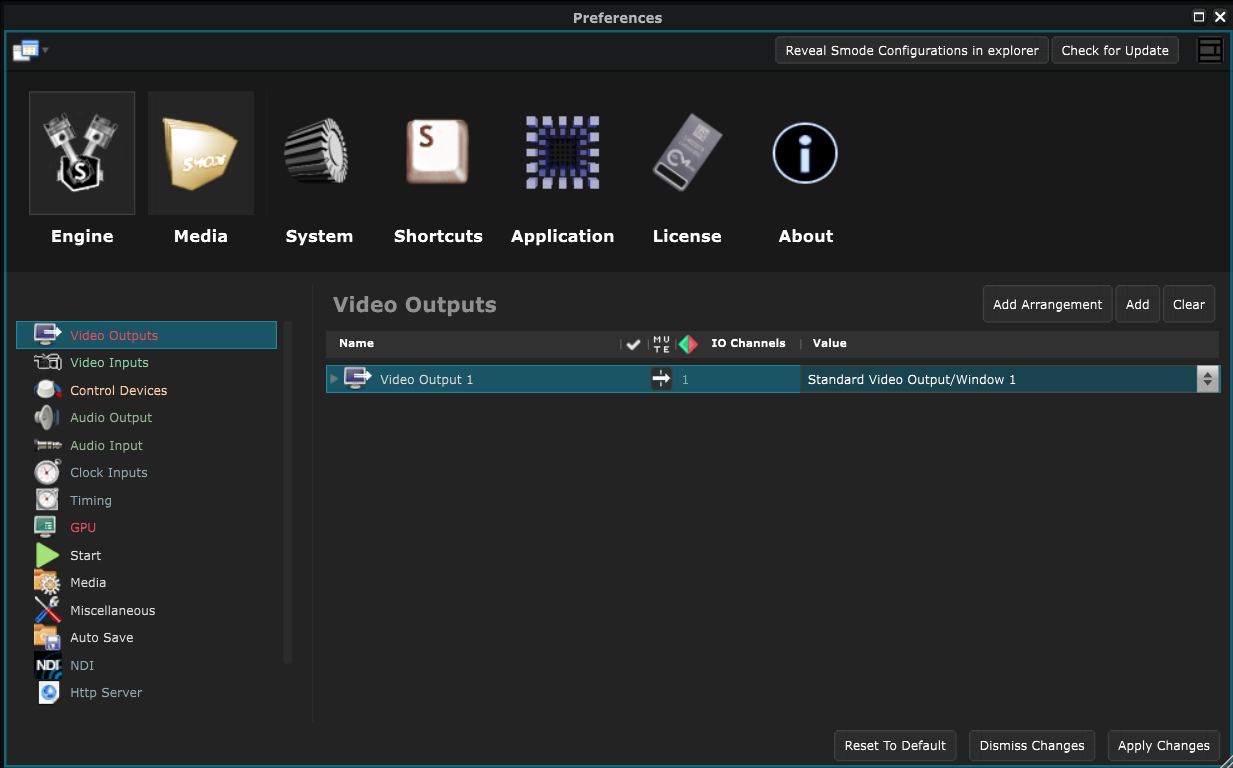The image size is (1233, 768).
Task: Click the Timing clock icon
Action: click(x=47, y=500)
